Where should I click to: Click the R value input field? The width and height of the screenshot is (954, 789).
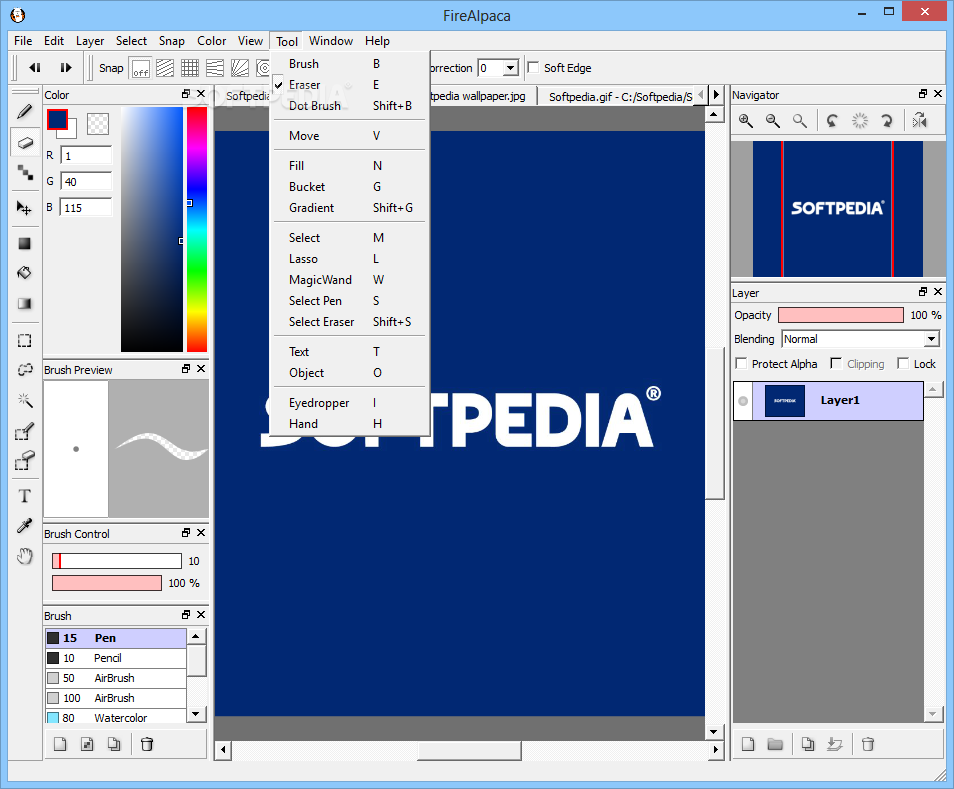pyautogui.click(x=86, y=155)
